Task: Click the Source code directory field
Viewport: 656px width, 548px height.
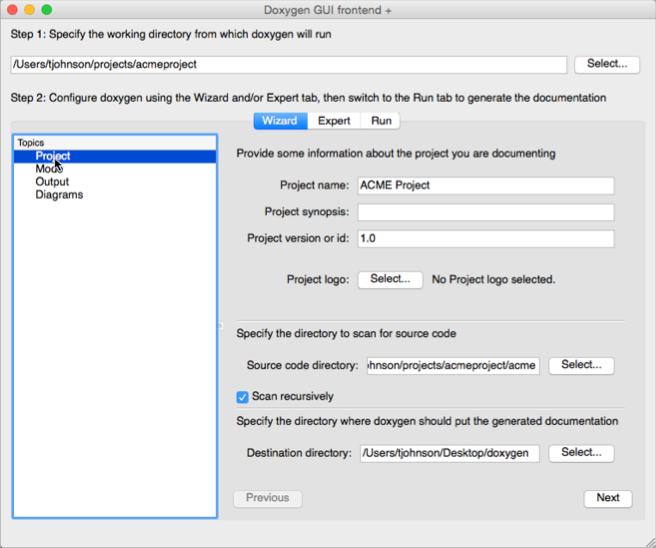Action: tap(453, 366)
